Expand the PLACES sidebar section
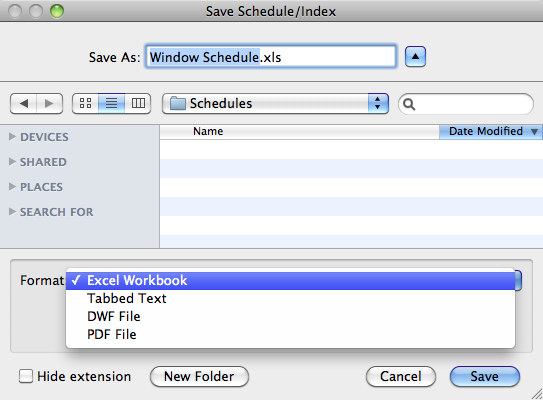Viewport: 543px width, 400px height. [12, 186]
